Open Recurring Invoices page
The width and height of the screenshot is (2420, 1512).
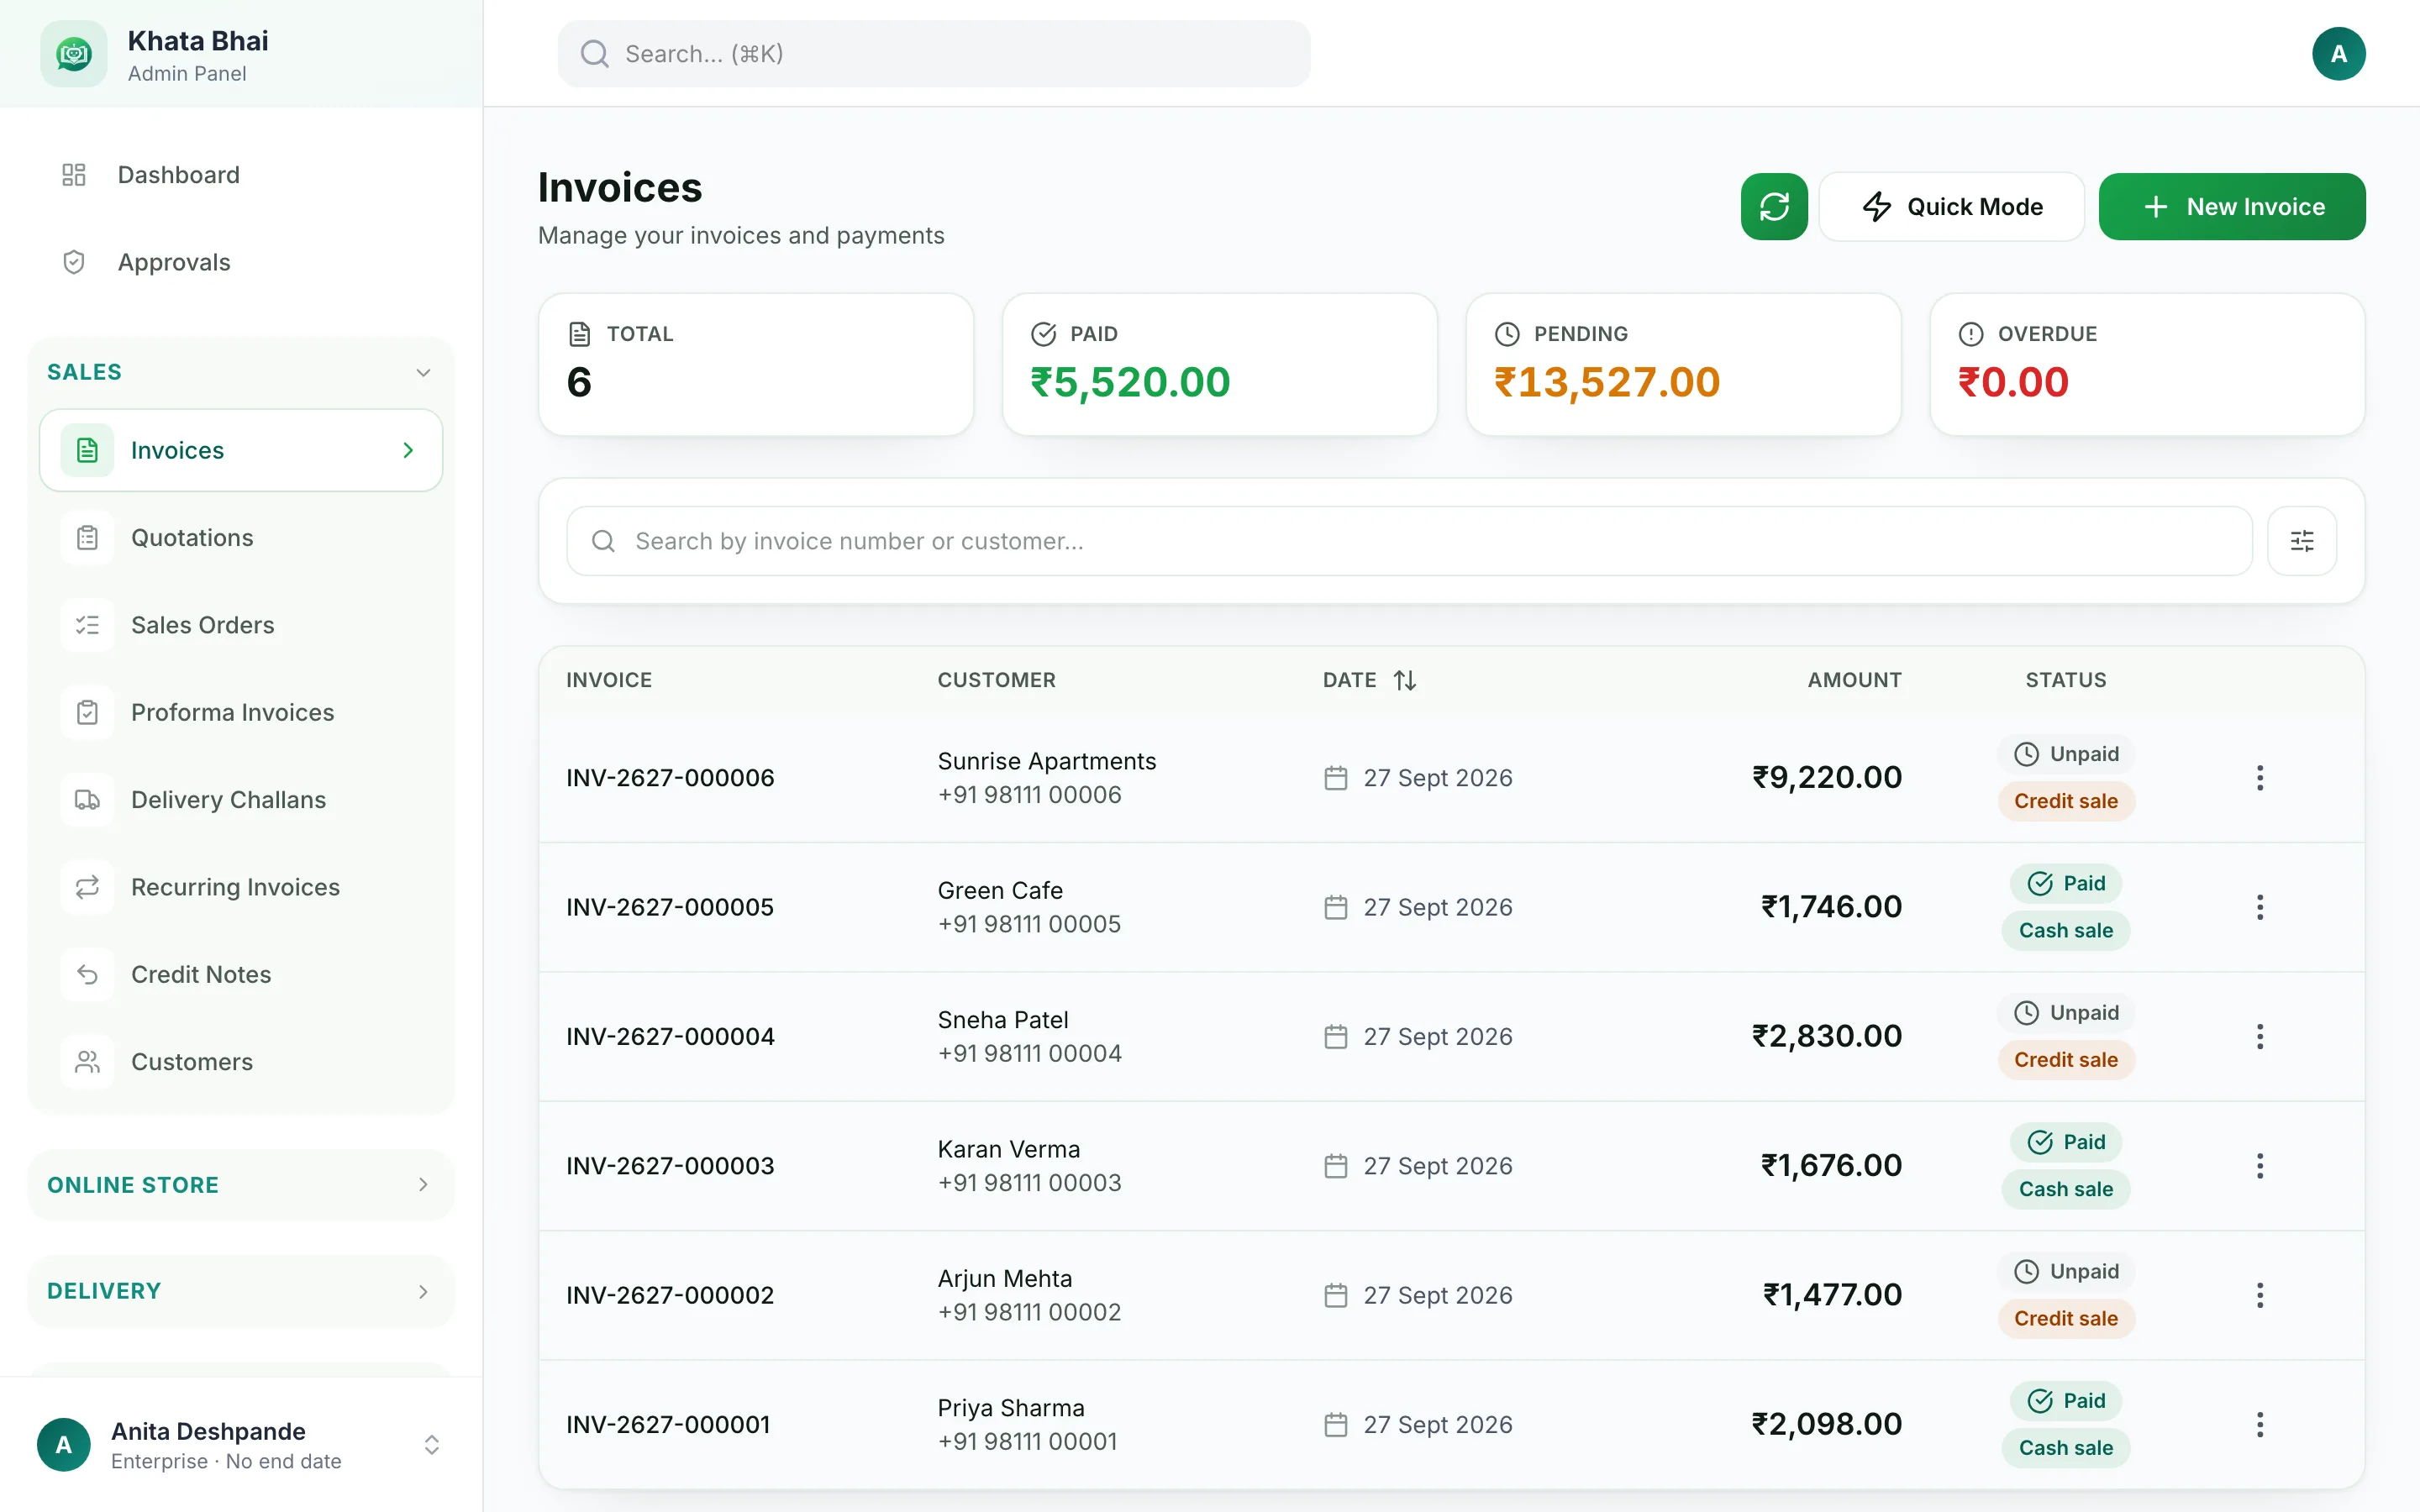click(240, 887)
